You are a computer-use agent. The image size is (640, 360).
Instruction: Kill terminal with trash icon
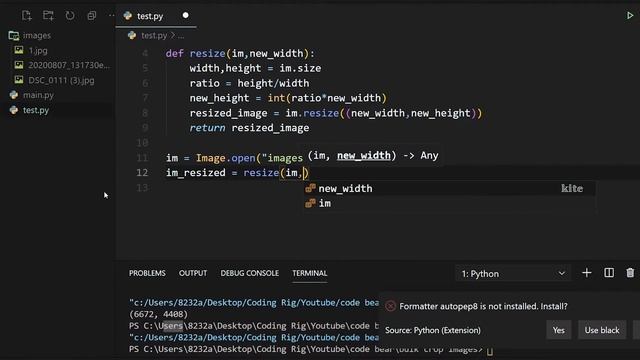(630, 273)
